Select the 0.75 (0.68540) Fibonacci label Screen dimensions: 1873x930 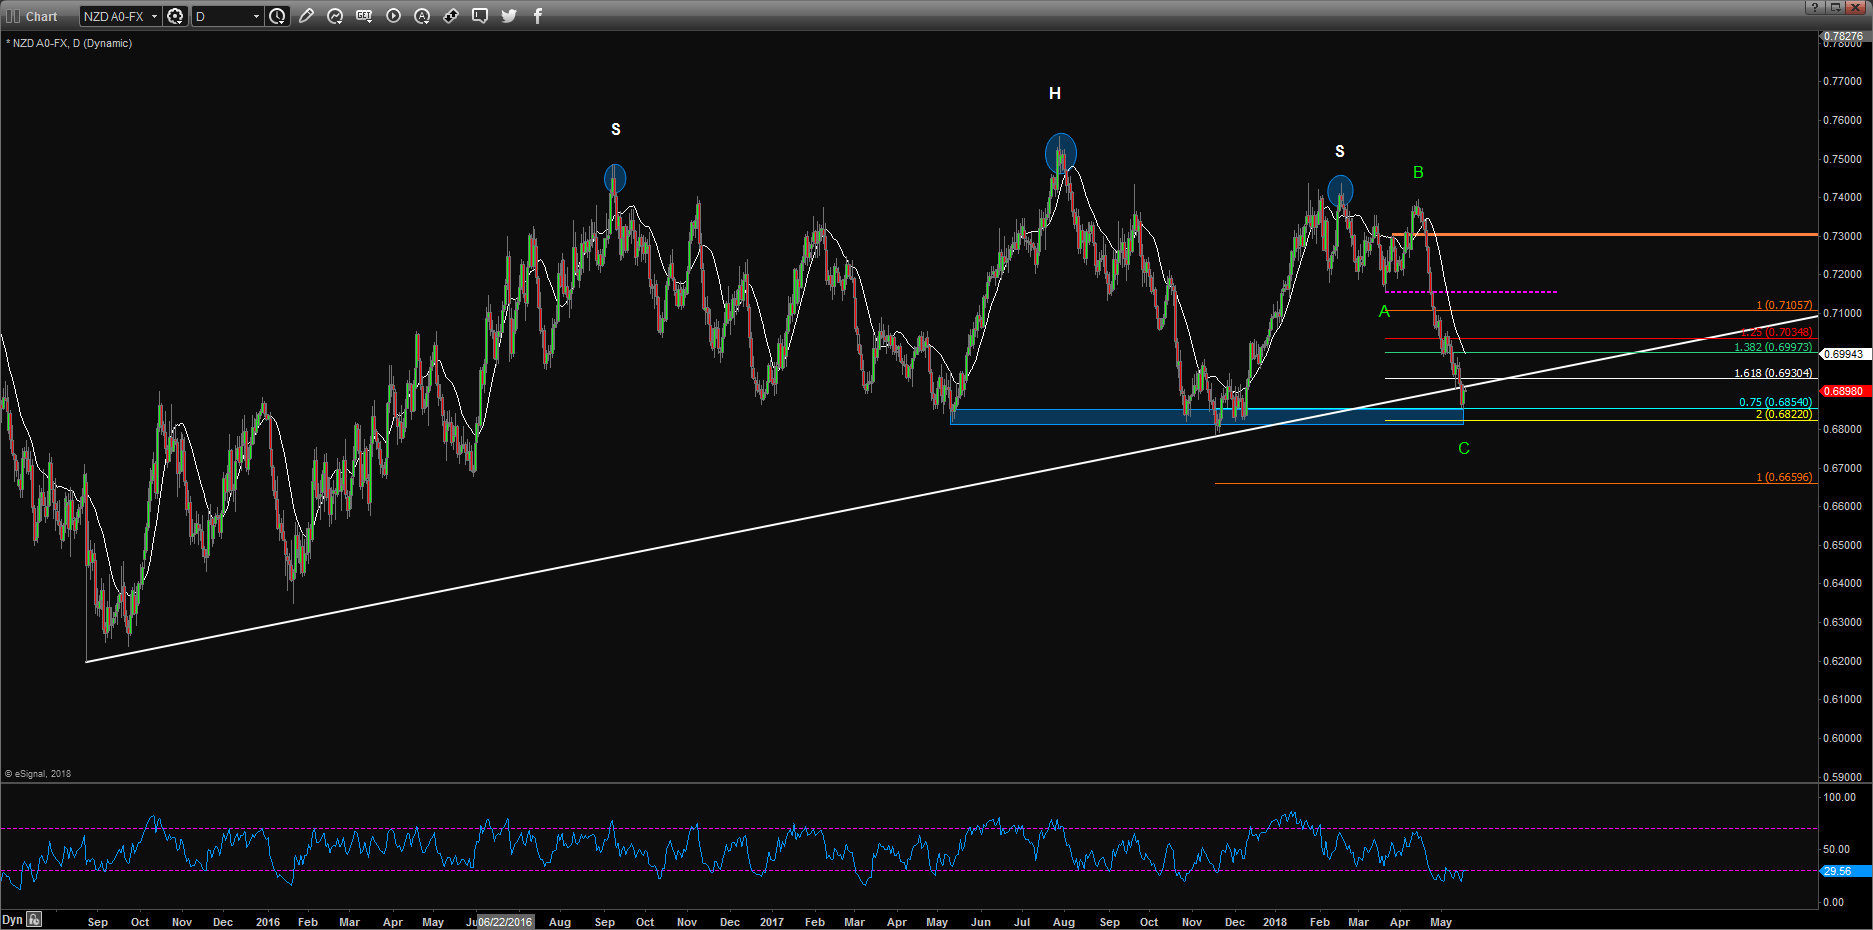click(1775, 402)
